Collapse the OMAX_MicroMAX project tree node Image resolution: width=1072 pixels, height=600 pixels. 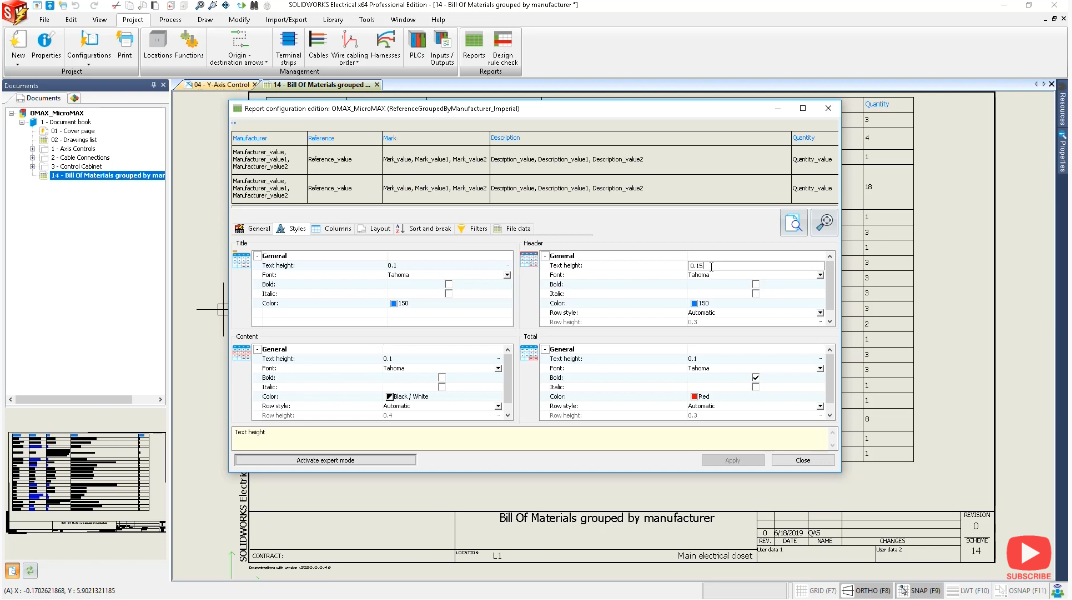coord(12,113)
